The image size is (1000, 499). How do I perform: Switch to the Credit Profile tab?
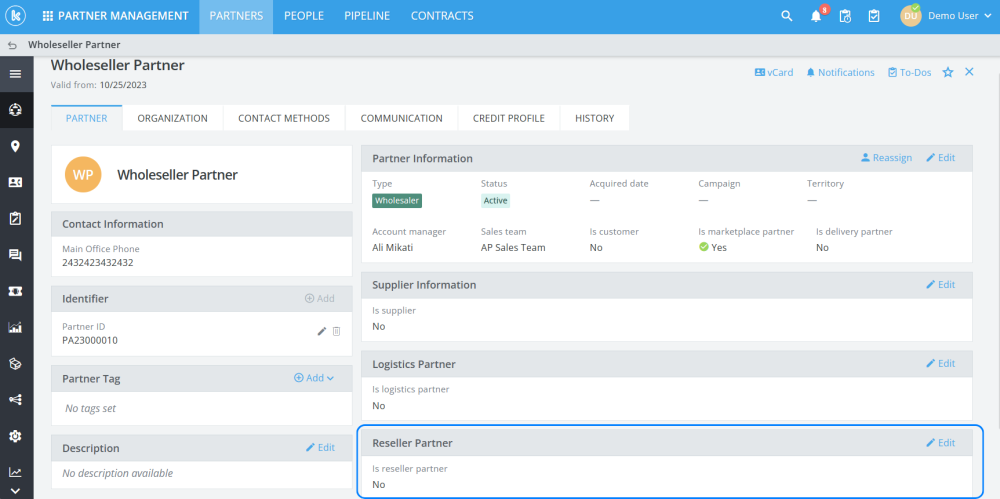coord(508,118)
